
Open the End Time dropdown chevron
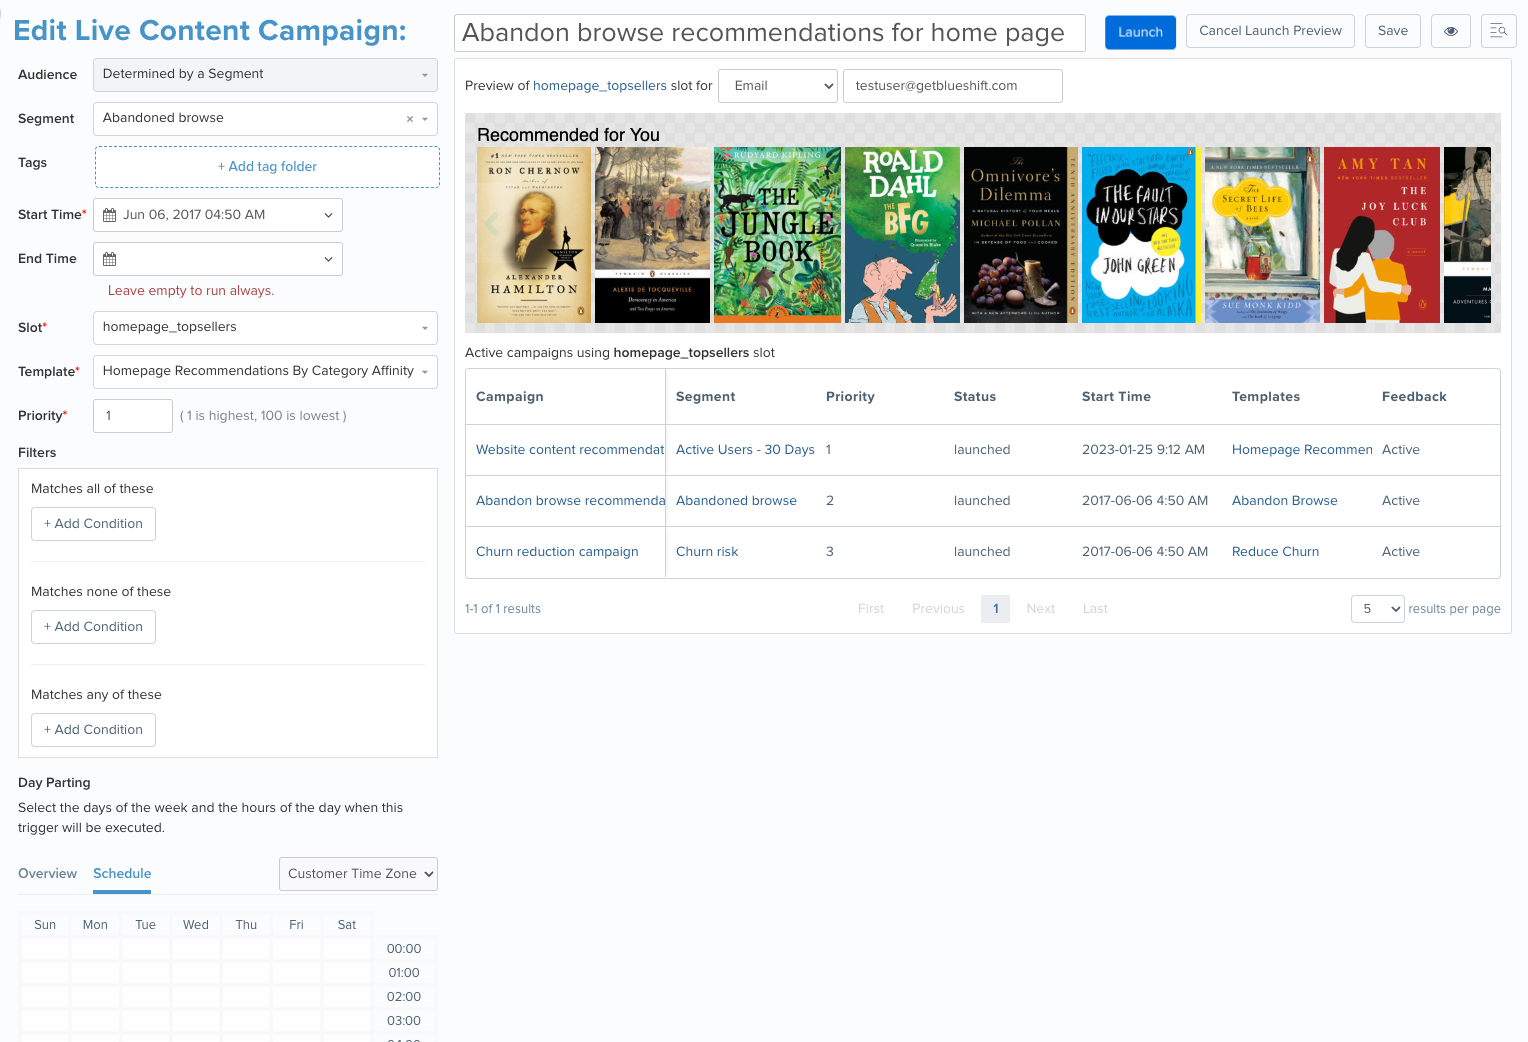pyautogui.click(x=328, y=259)
